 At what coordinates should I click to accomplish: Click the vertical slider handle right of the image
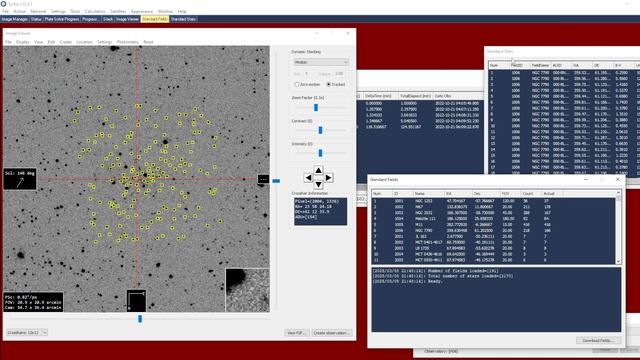276,181
